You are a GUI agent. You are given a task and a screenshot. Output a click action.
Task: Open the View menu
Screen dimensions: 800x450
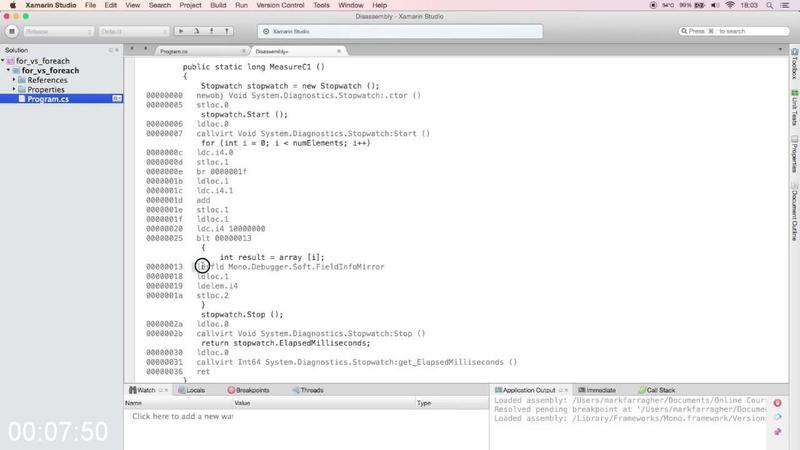(133, 5)
